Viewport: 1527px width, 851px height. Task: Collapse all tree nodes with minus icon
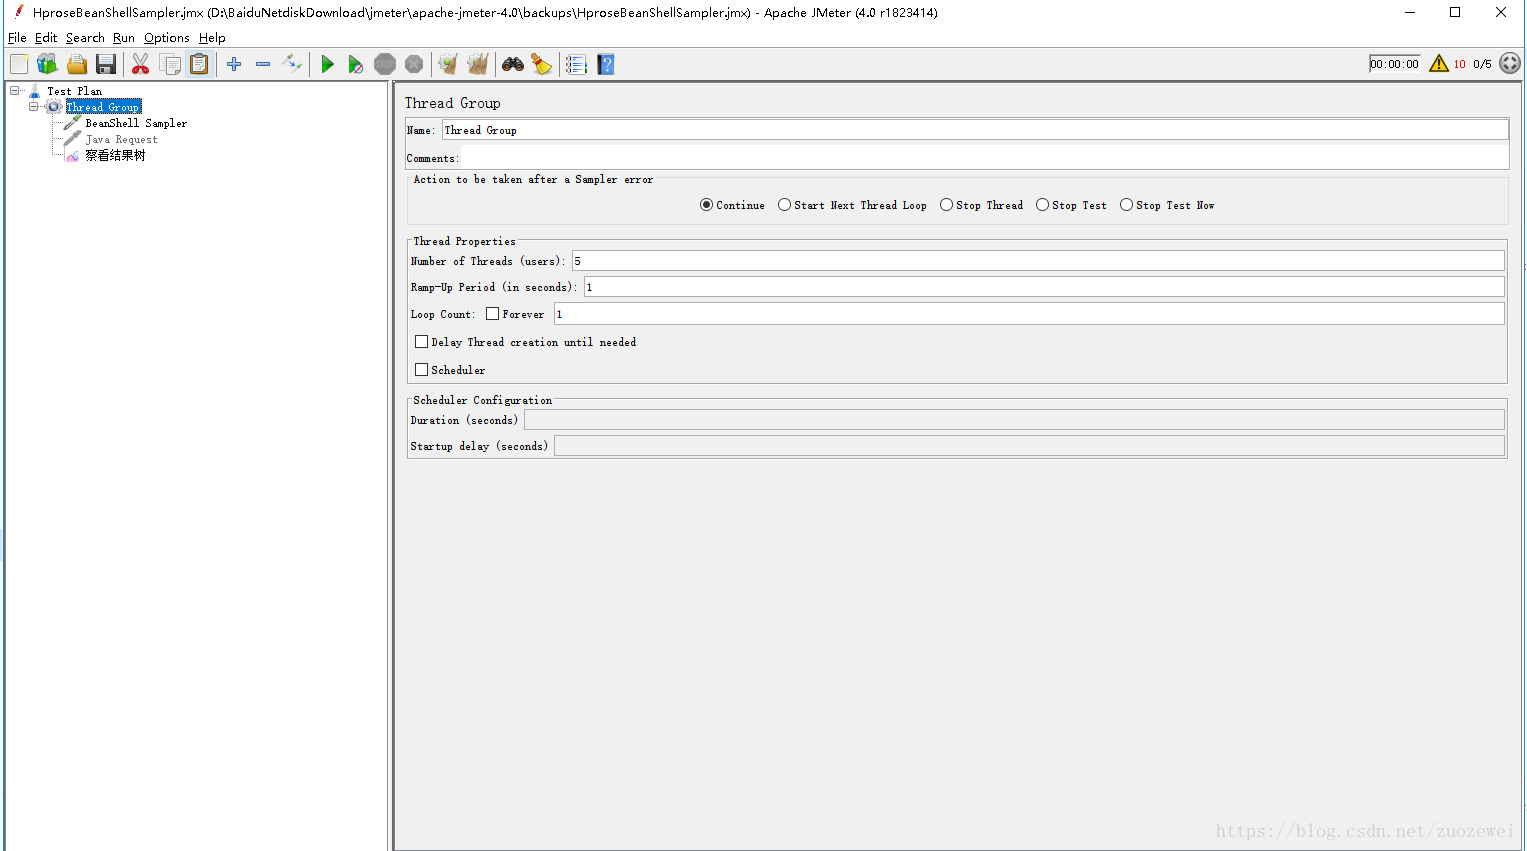(x=263, y=64)
